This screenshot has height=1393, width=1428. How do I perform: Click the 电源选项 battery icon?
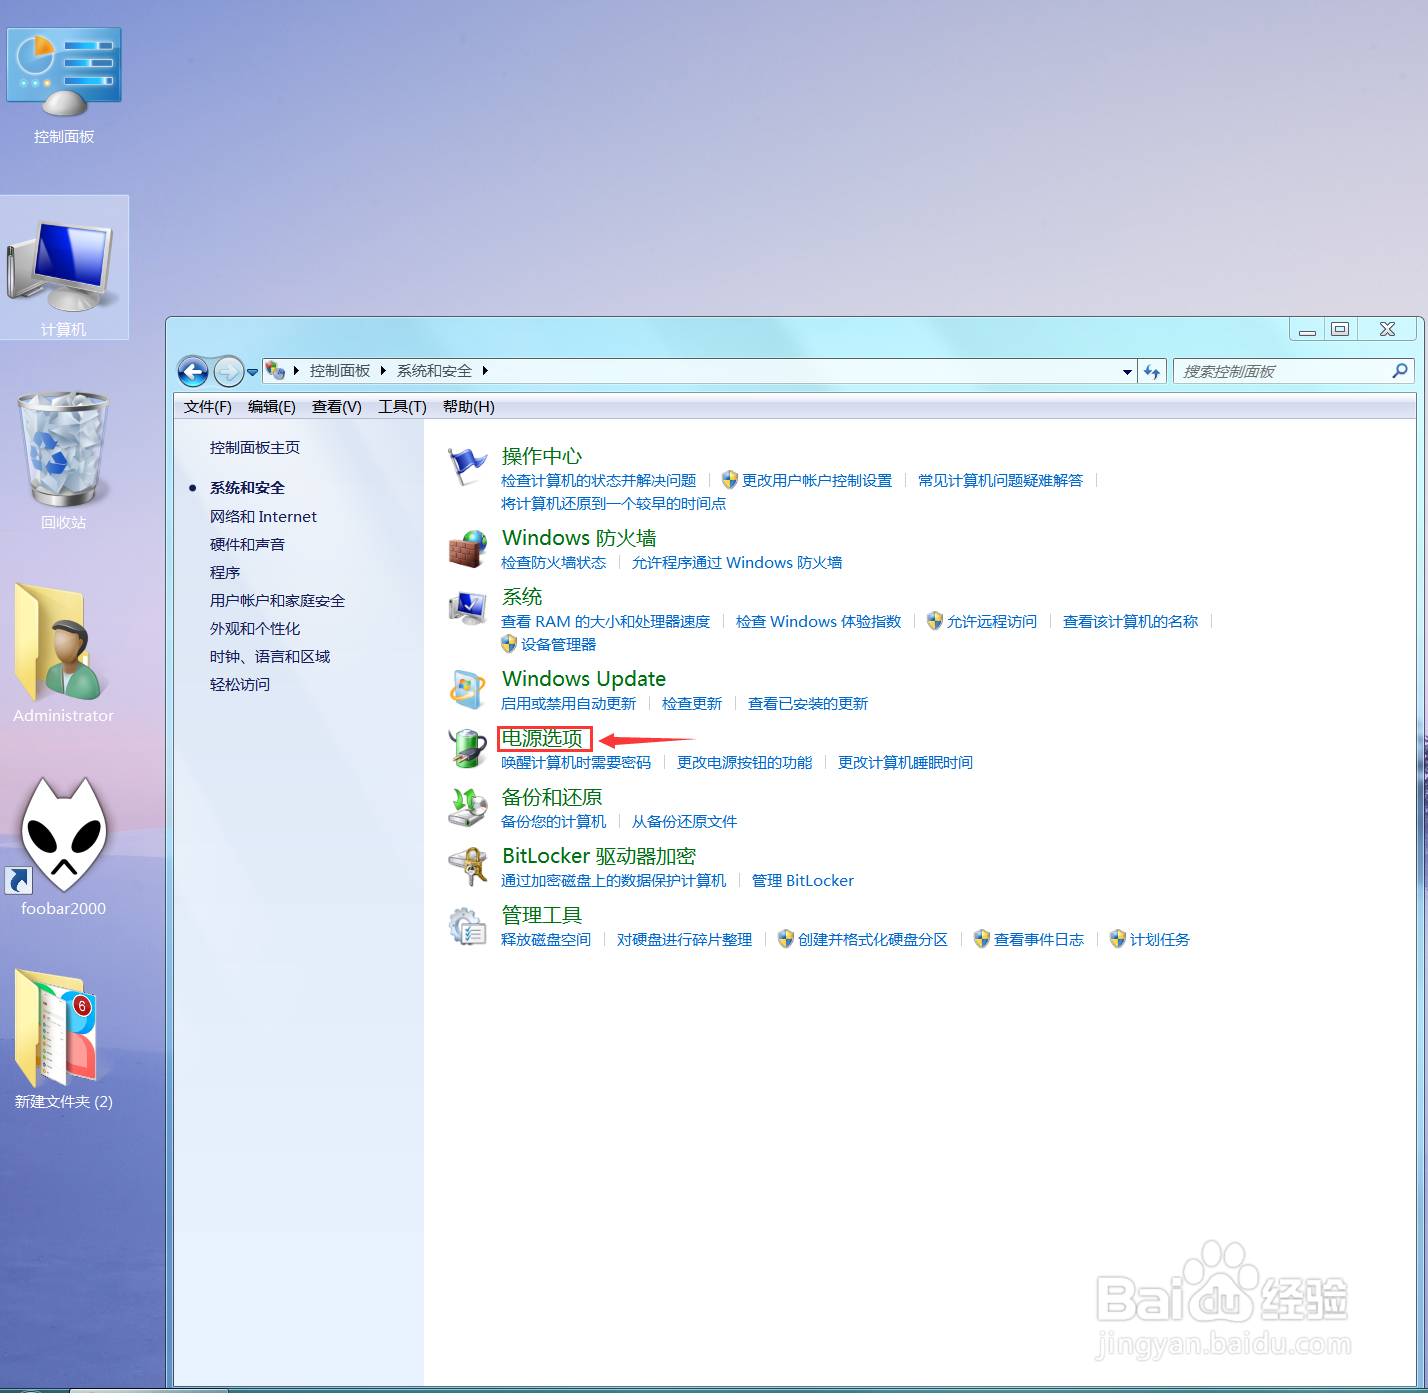467,748
